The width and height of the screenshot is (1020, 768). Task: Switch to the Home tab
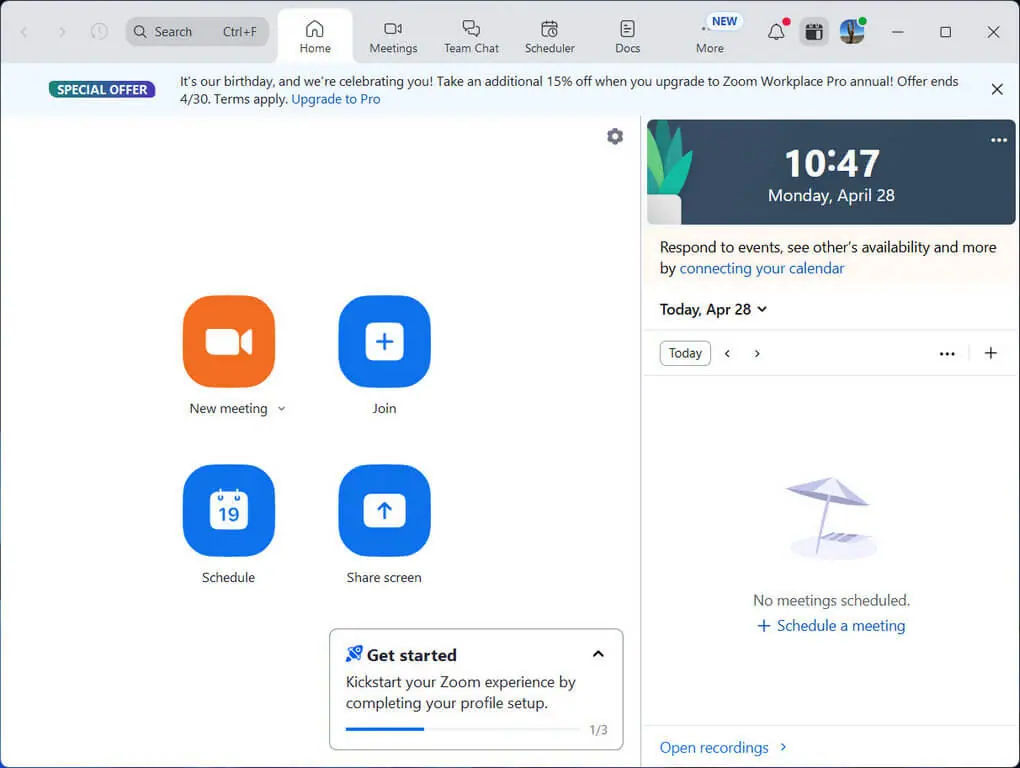pos(315,36)
